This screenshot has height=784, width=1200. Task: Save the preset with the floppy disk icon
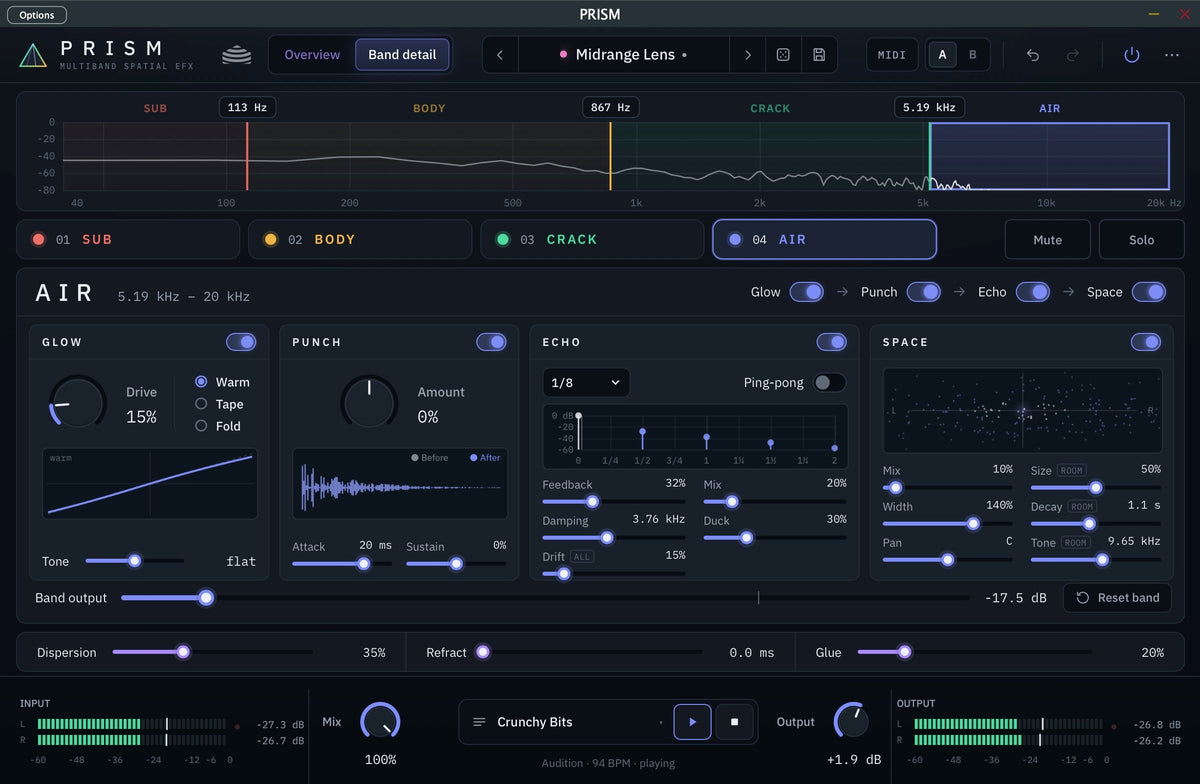click(819, 55)
